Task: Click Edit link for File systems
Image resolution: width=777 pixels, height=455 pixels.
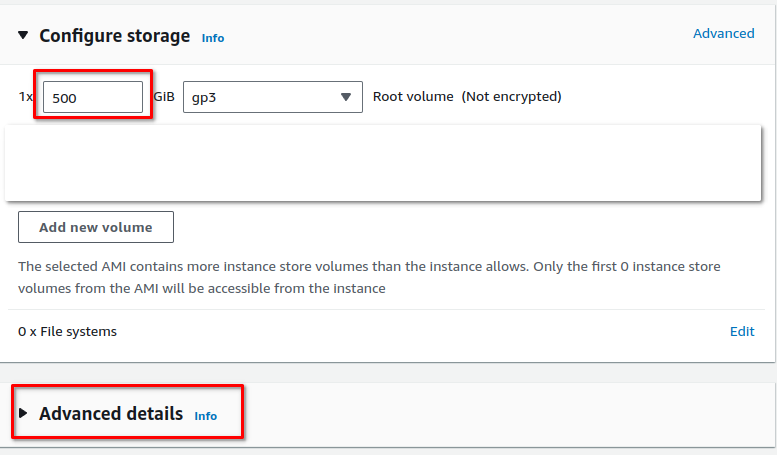Action: click(742, 331)
